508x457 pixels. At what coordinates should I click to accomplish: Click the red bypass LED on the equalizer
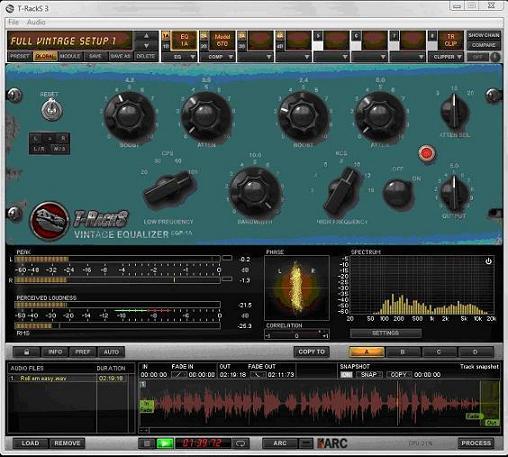click(426, 153)
